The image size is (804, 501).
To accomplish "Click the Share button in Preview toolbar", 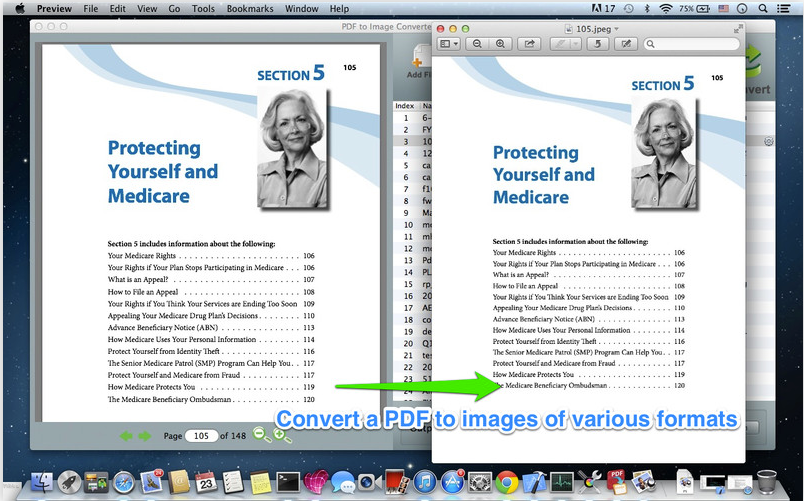I will coord(529,44).
